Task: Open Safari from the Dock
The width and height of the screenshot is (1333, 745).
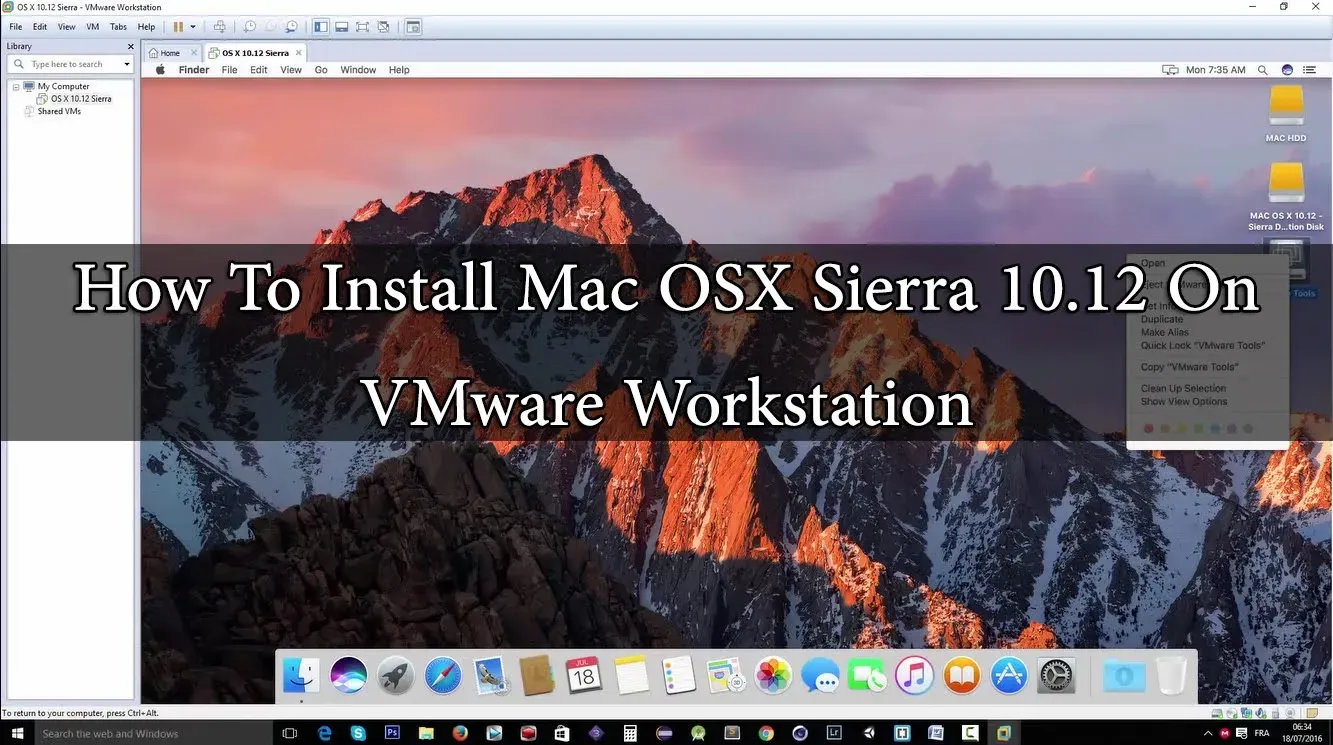Action: (443, 676)
